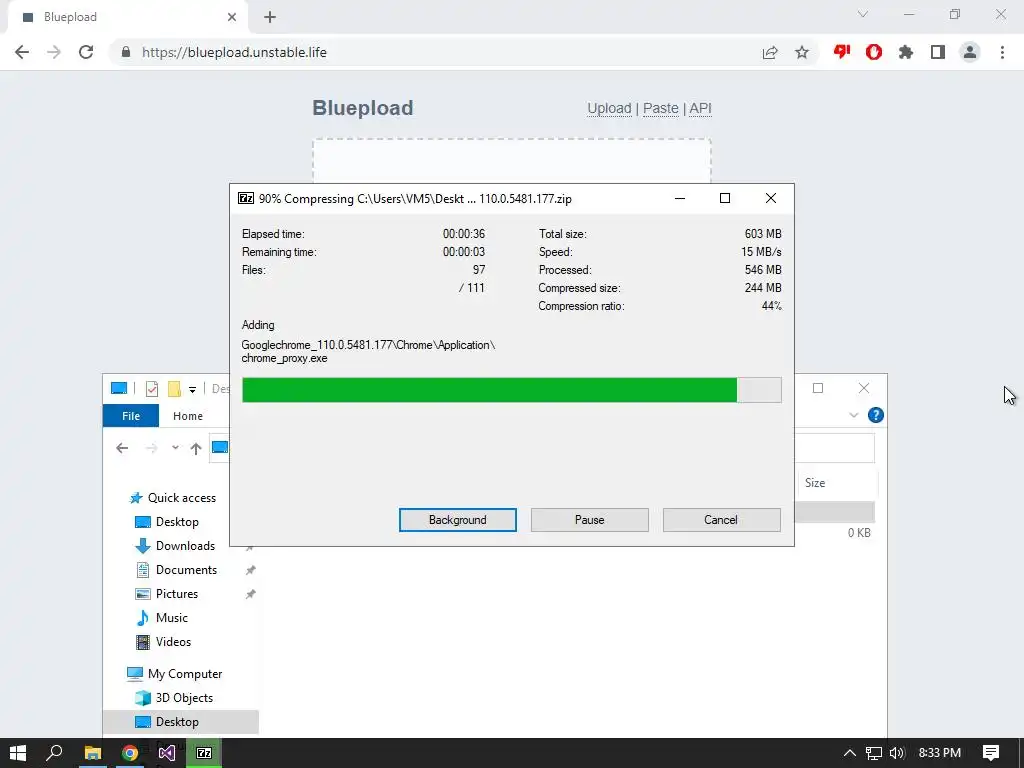
Task: Go up one folder in Explorer
Action: 196,448
